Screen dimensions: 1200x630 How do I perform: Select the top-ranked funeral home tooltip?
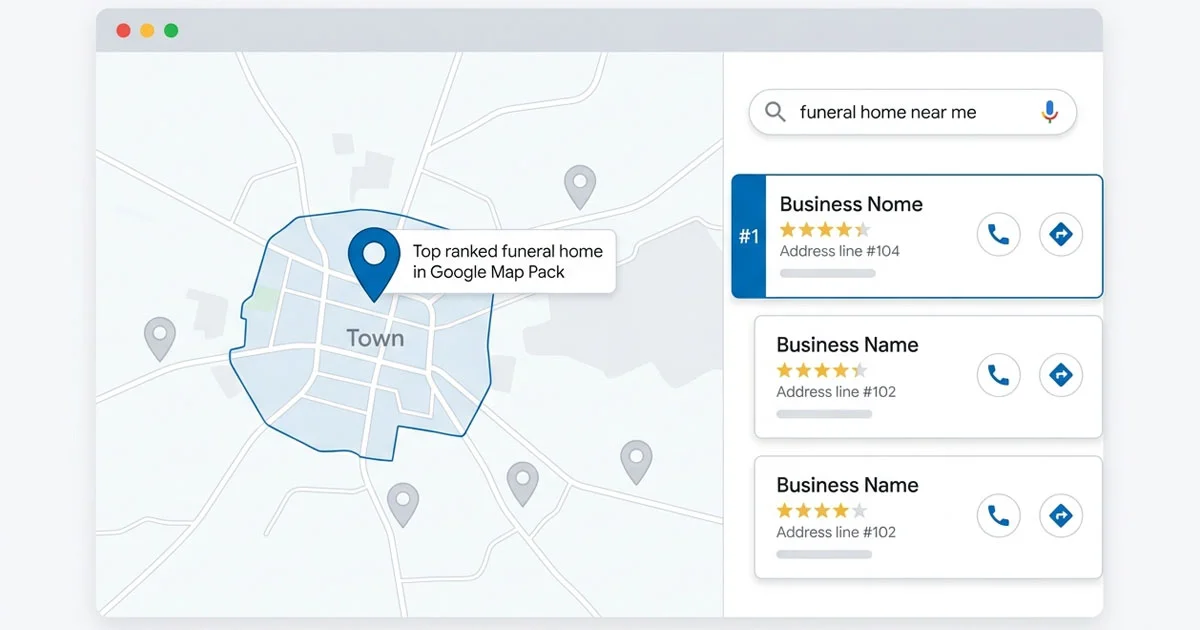(x=508, y=261)
